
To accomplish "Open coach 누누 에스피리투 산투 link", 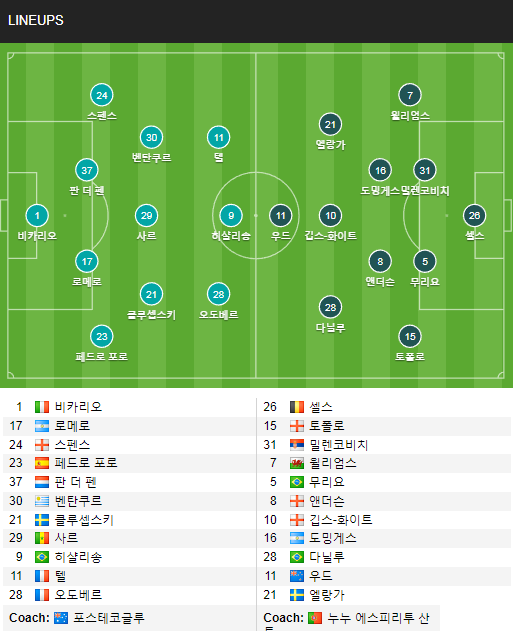I will click(x=378, y=618).
